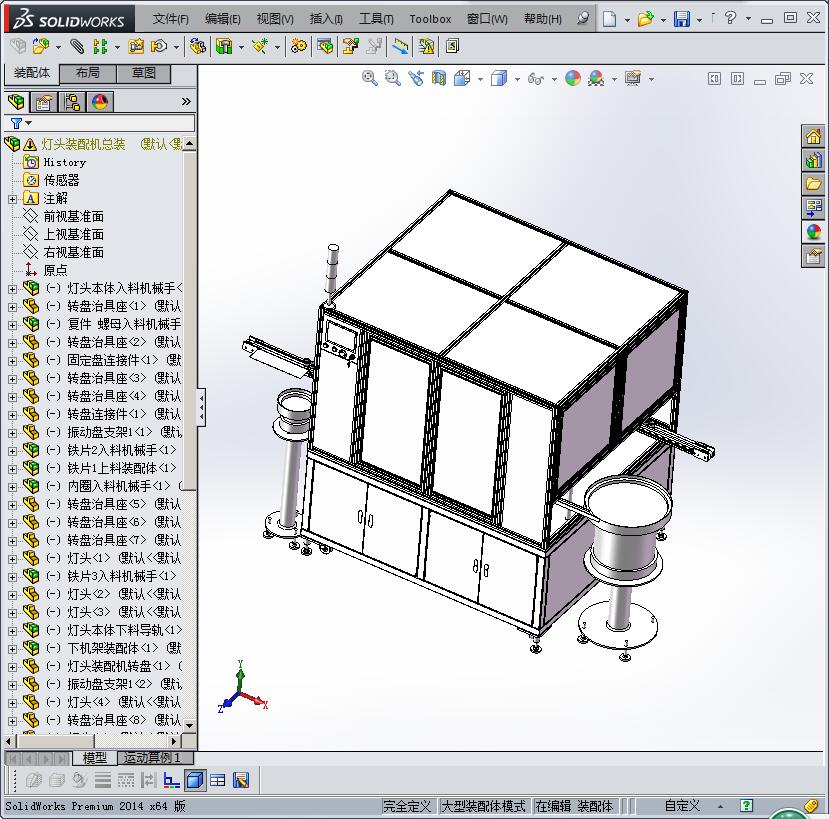Click the Smart Fasteners icon
Screen dimensions: 829x819
136,47
